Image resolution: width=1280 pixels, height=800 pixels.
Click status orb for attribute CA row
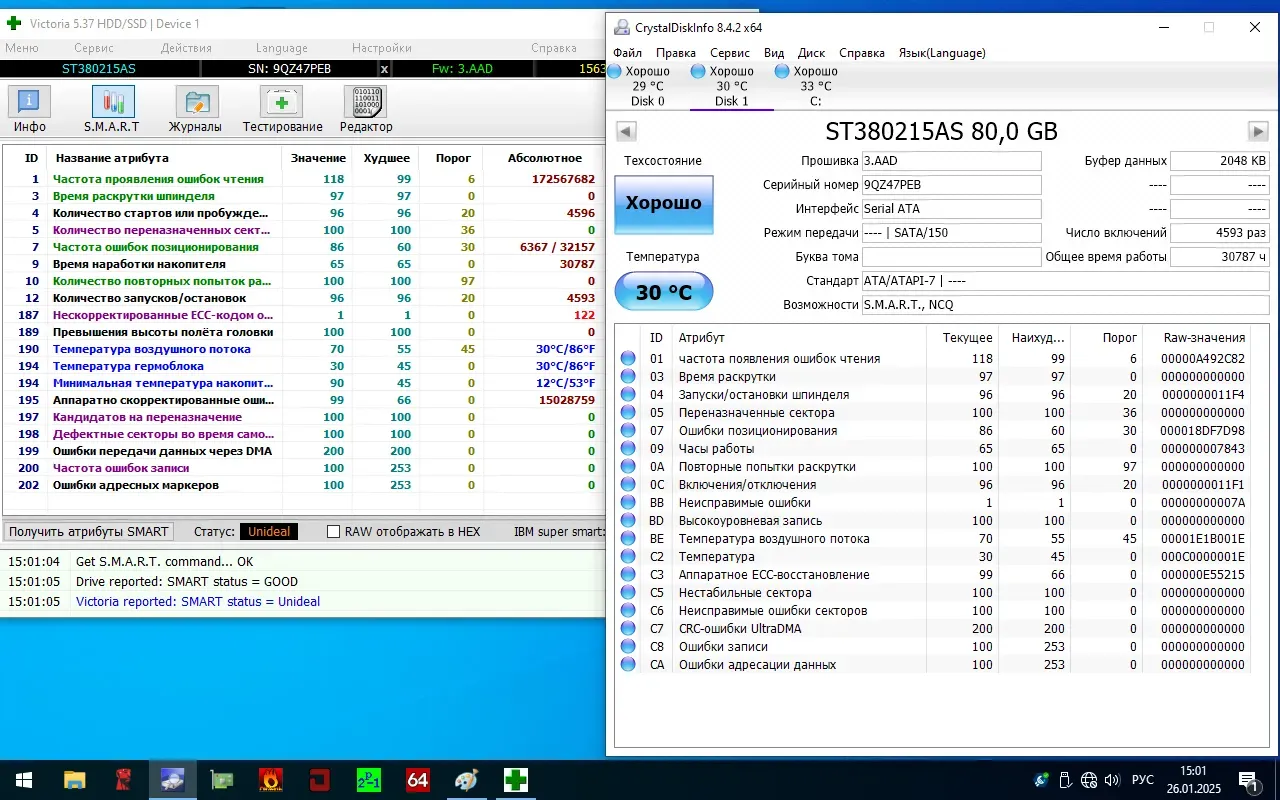coord(628,665)
